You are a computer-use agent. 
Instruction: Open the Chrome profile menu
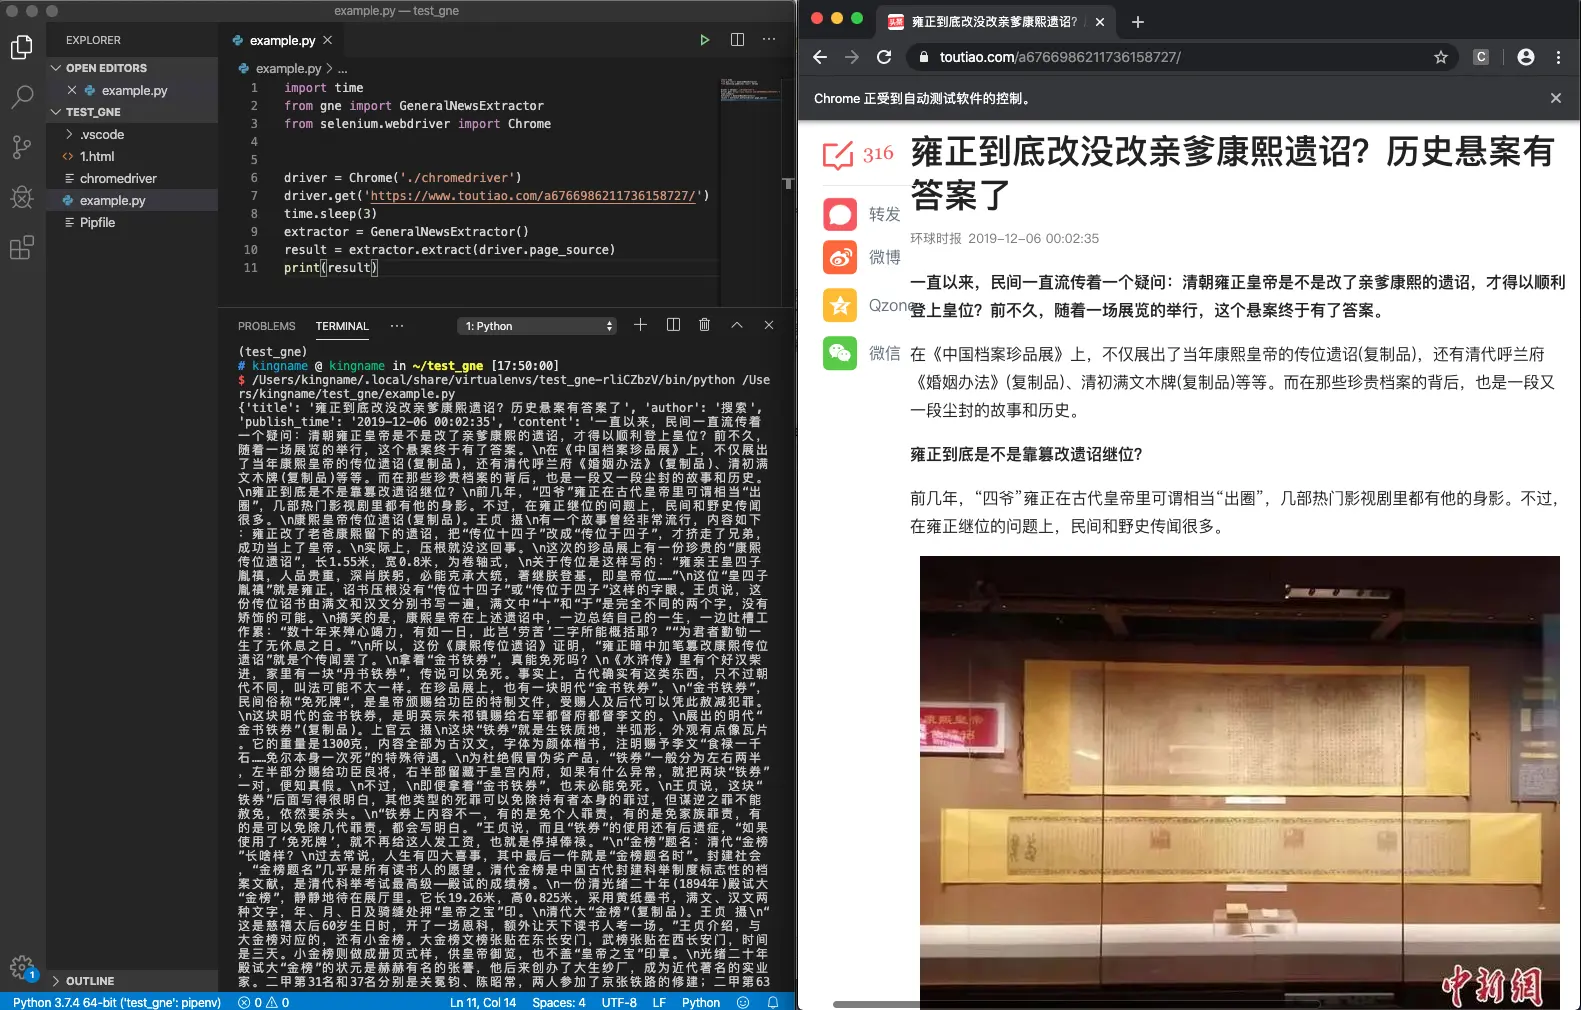click(x=1526, y=57)
